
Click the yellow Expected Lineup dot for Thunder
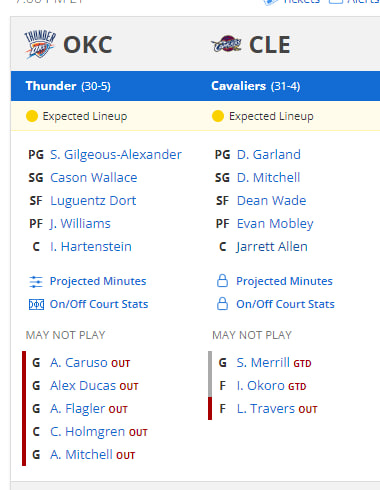(32, 116)
